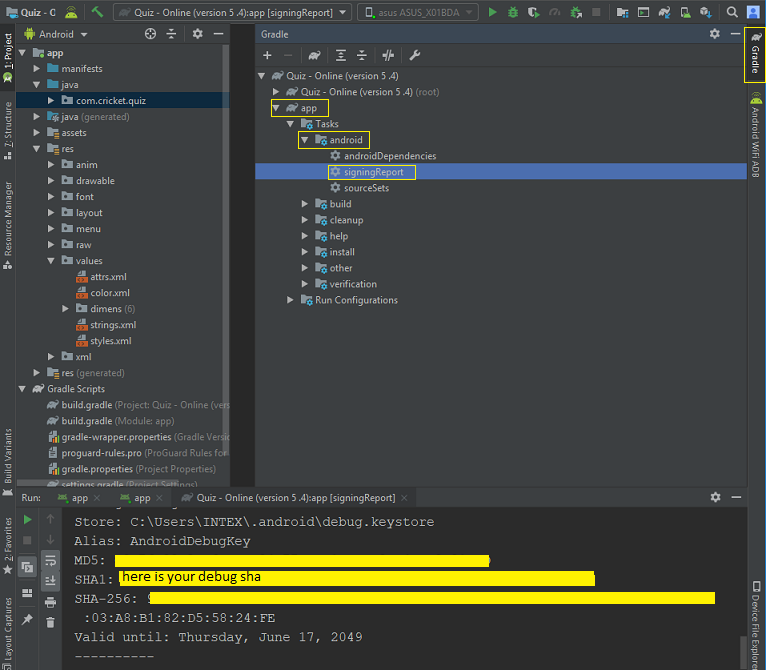Toggle soft-wrap in Run console

pyautogui.click(x=50, y=561)
